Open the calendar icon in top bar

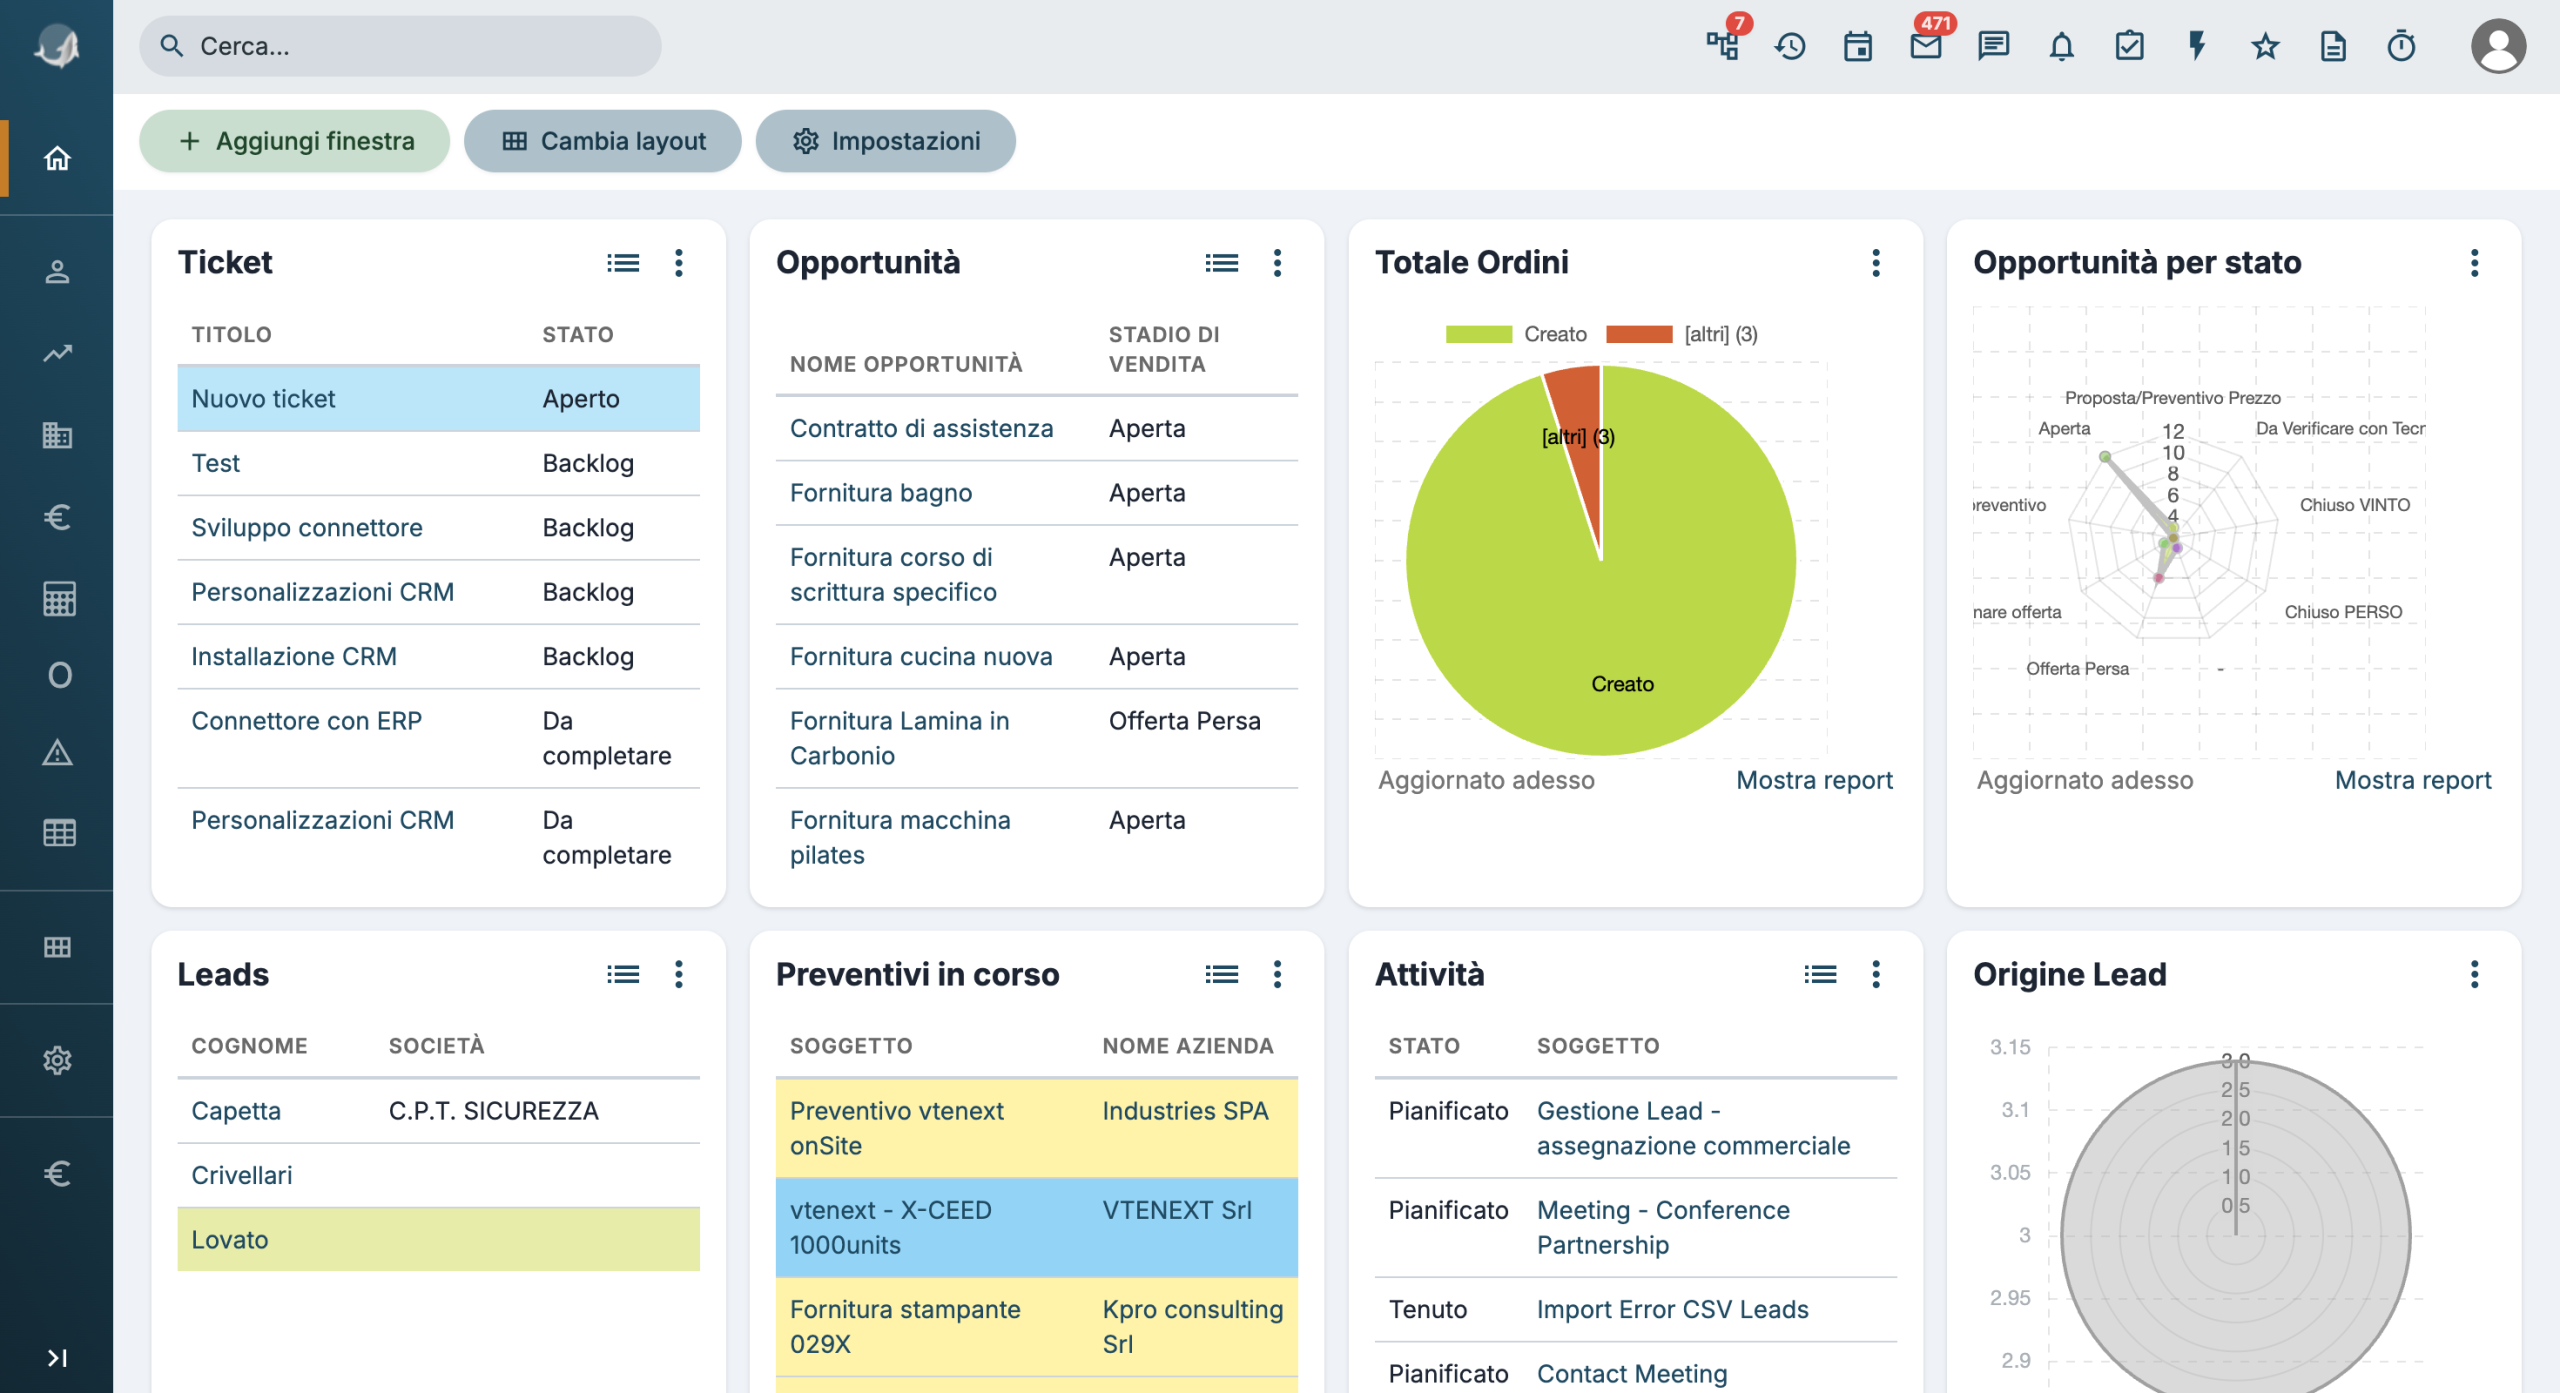point(1858,46)
